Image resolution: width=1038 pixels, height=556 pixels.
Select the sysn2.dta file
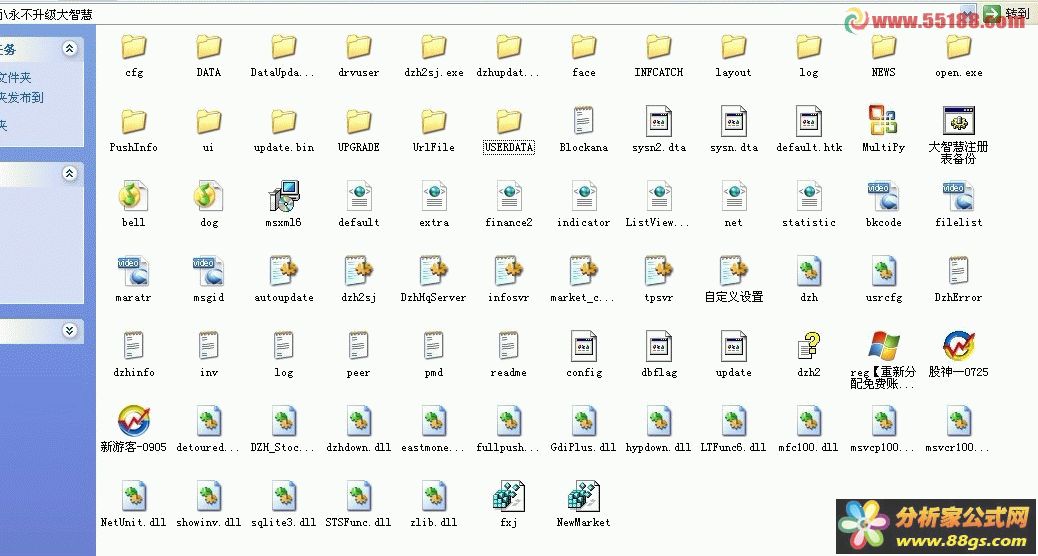(x=659, y=131)
